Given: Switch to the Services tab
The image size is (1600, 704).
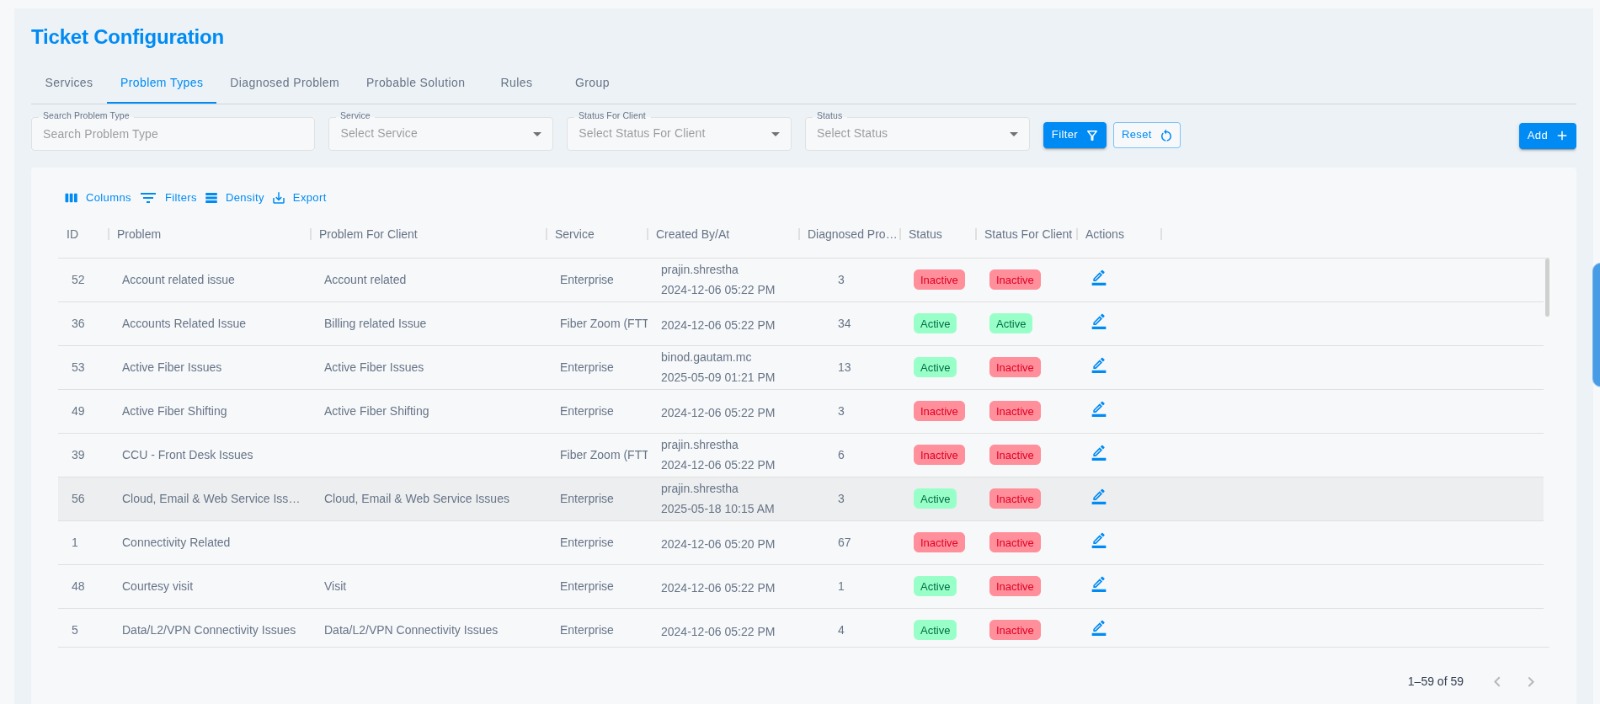Looking at the screenshot, I should [69, 83].
